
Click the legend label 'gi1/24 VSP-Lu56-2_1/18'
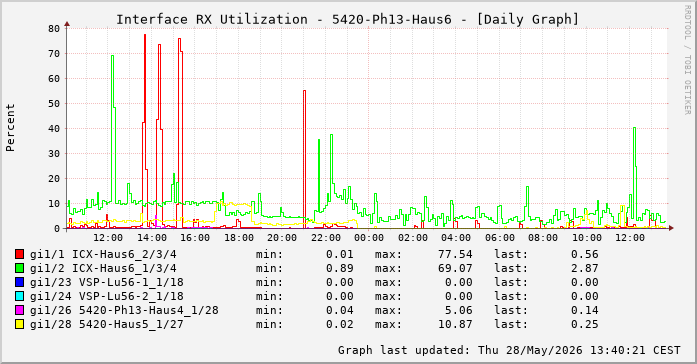click(x=107, y=296)
